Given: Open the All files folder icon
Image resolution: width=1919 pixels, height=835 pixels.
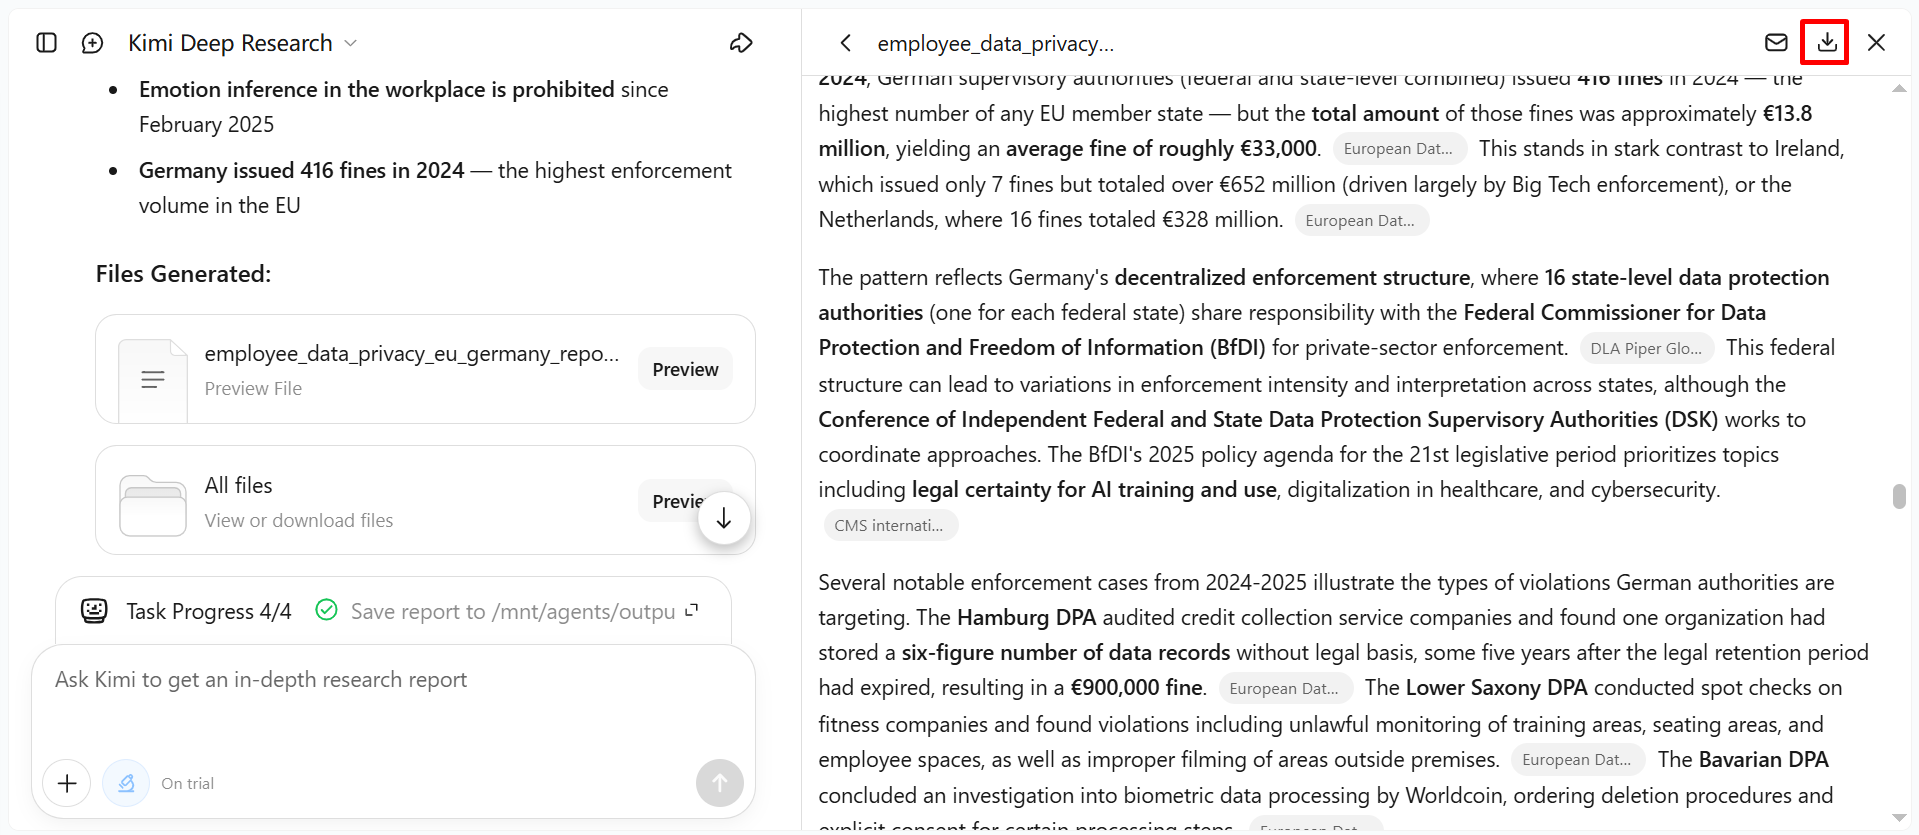Looking at the screenshot, I should tap(152, 506).
